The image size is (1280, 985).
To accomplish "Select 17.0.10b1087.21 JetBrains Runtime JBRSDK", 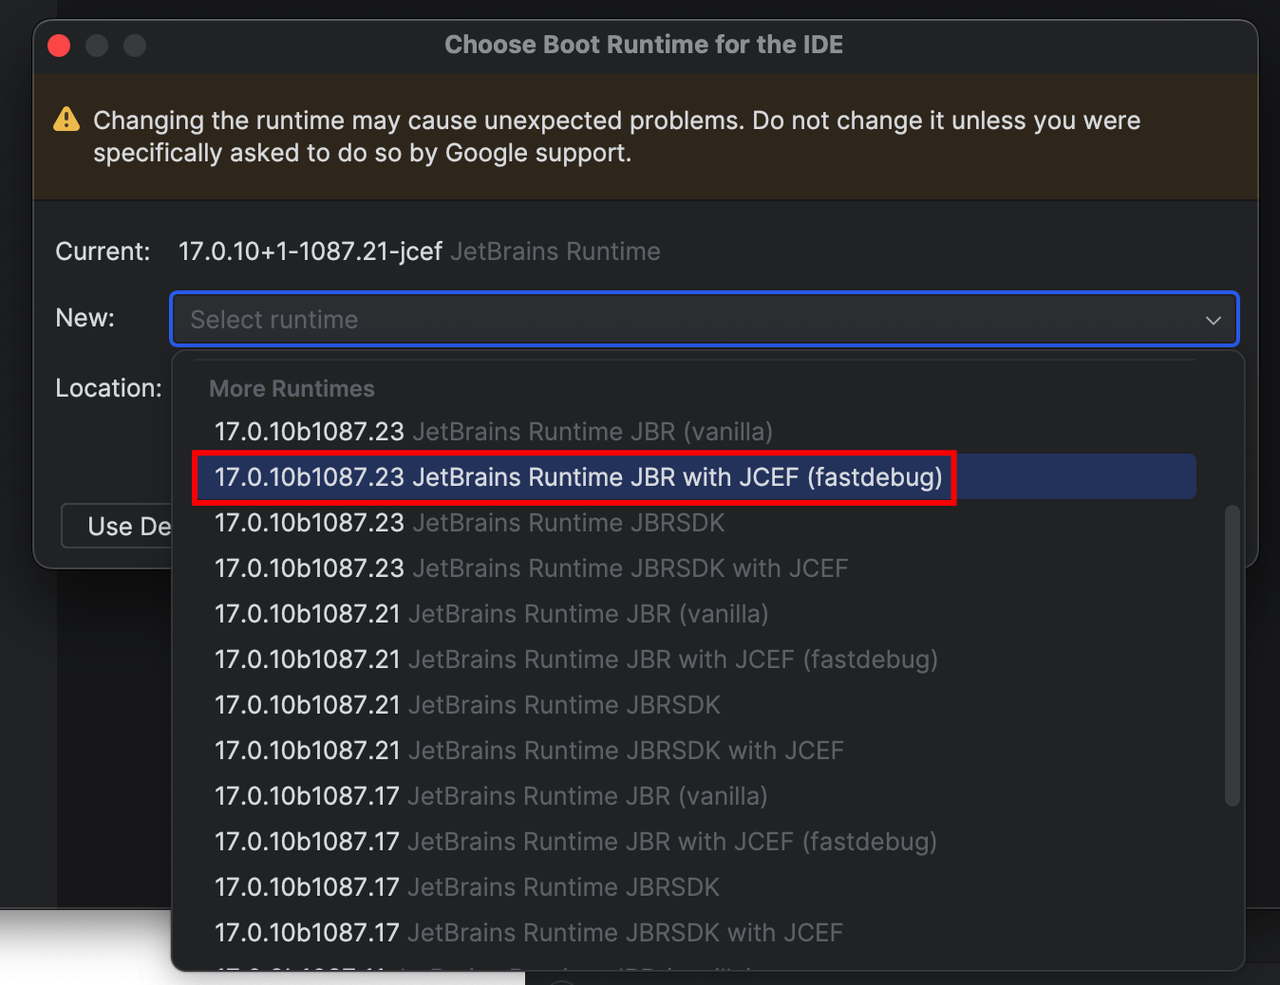I will [695, 705].
